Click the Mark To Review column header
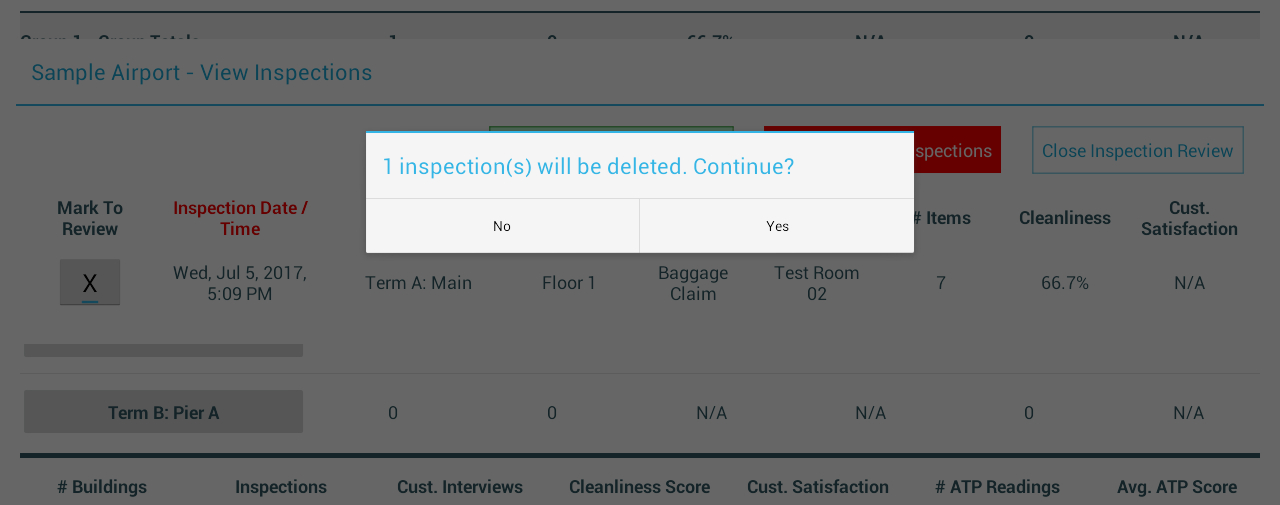 (90, 218)
